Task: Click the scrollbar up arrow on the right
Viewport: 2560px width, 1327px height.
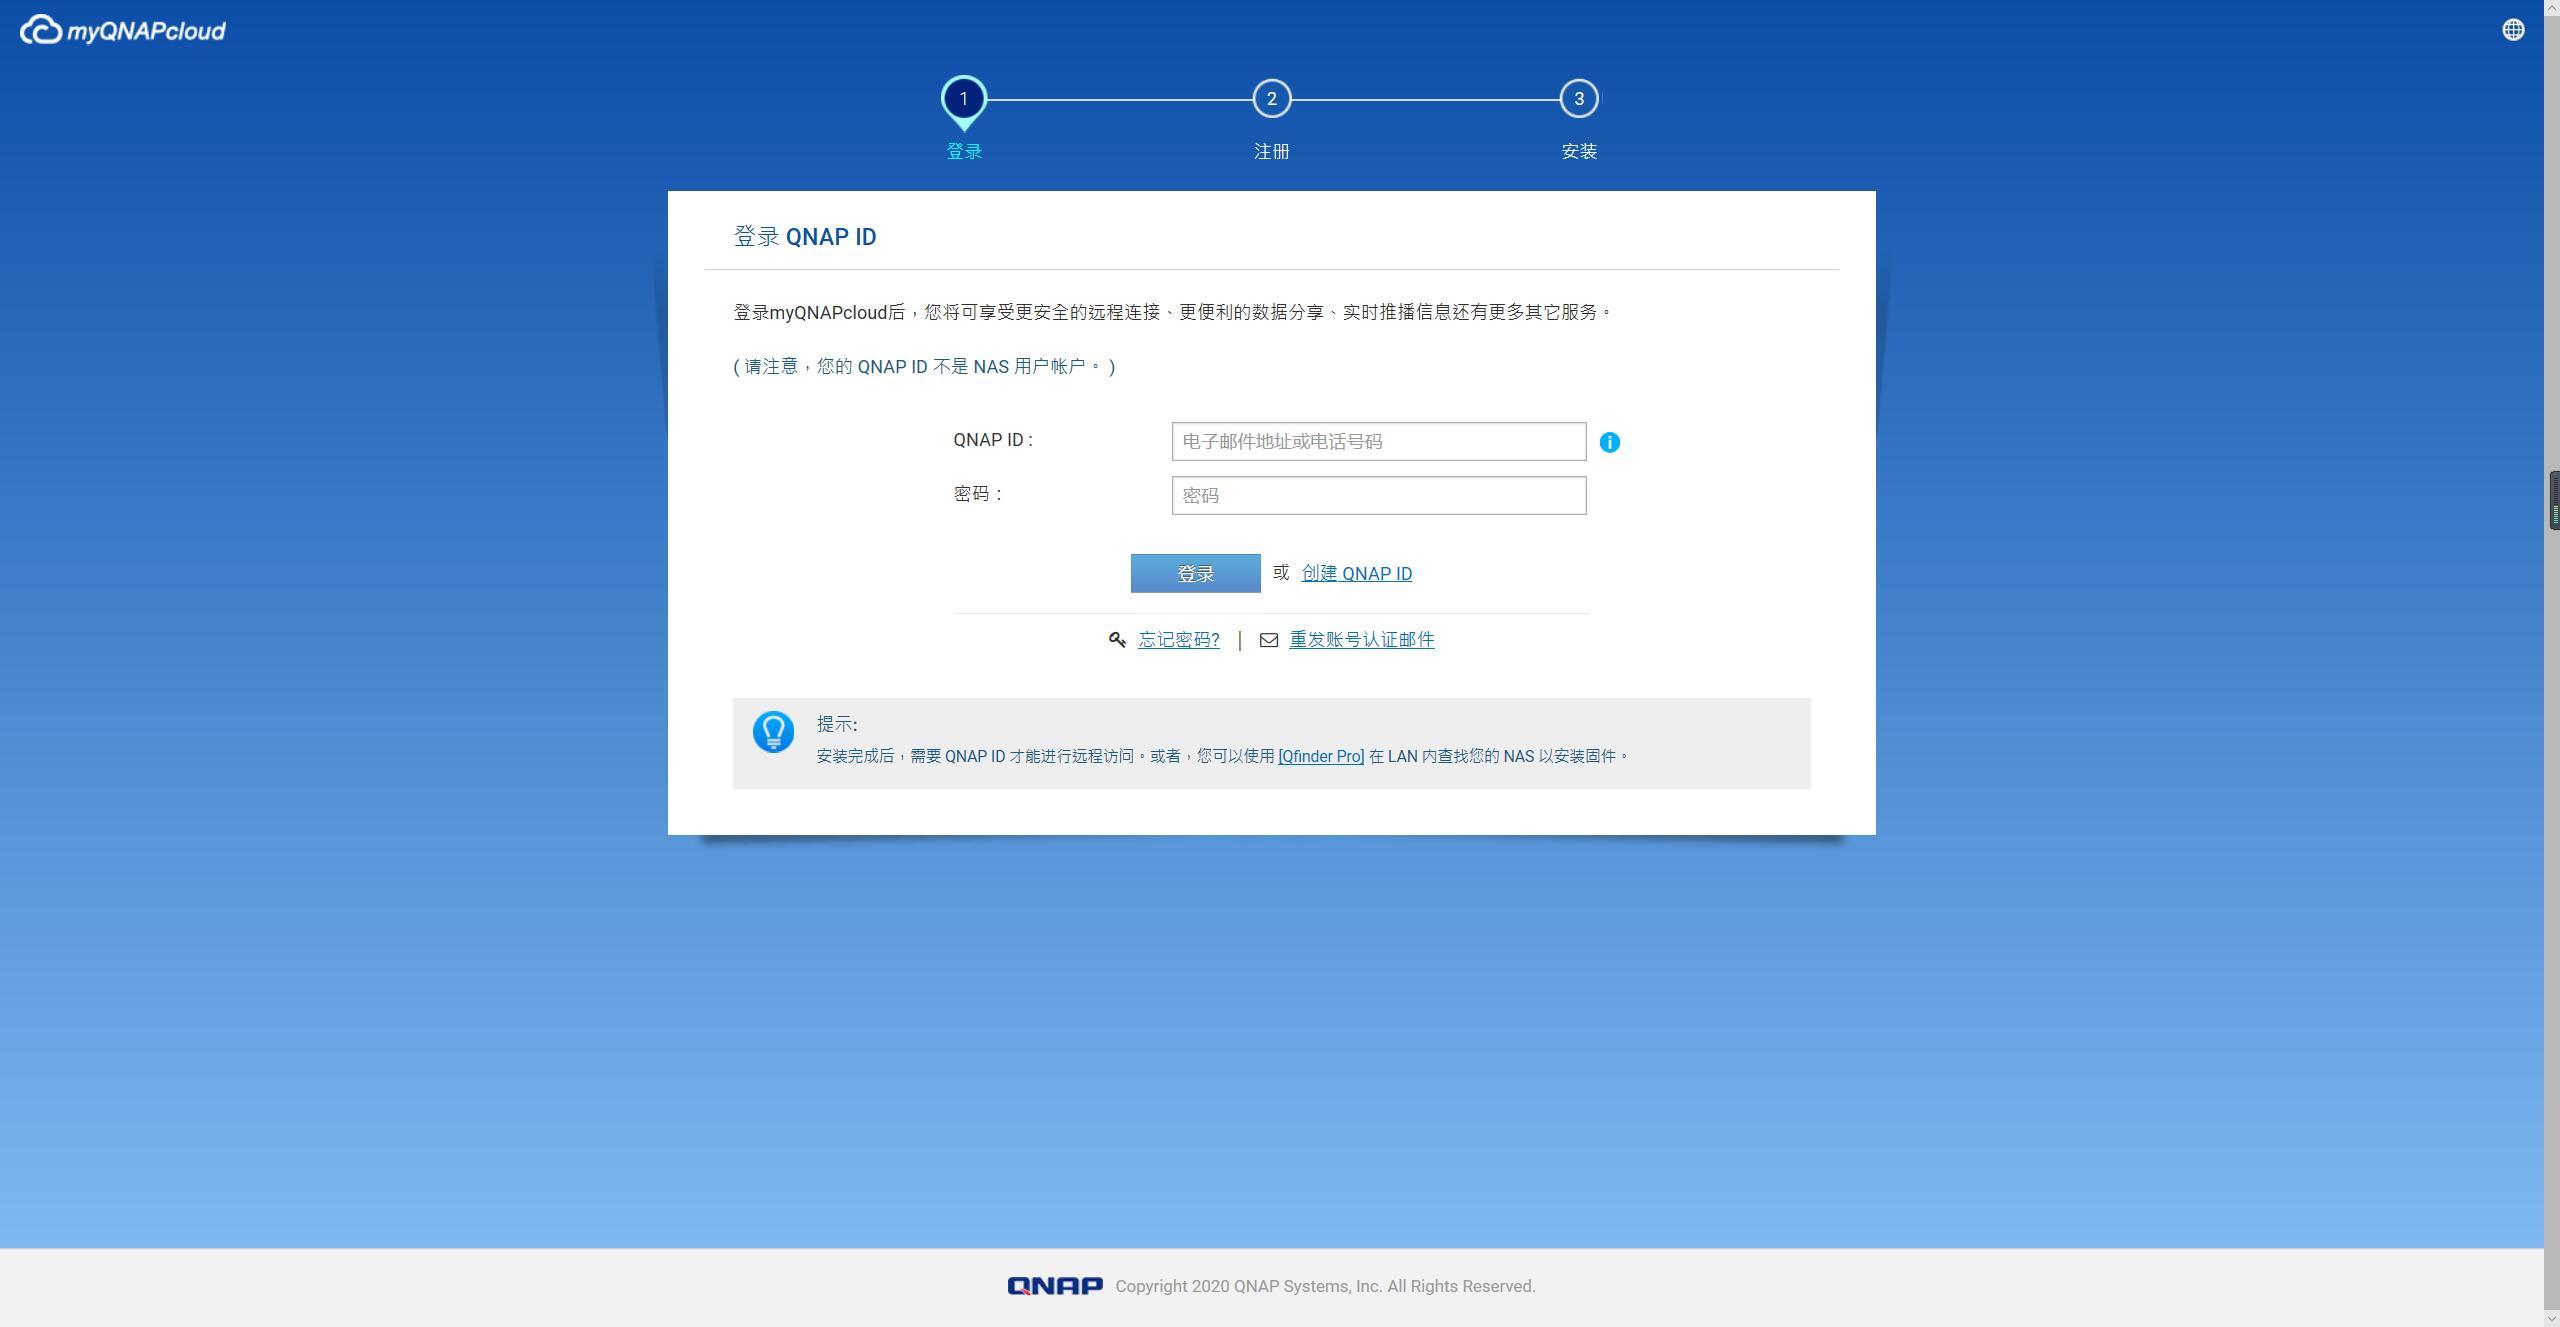Action: pos(2553,8)
